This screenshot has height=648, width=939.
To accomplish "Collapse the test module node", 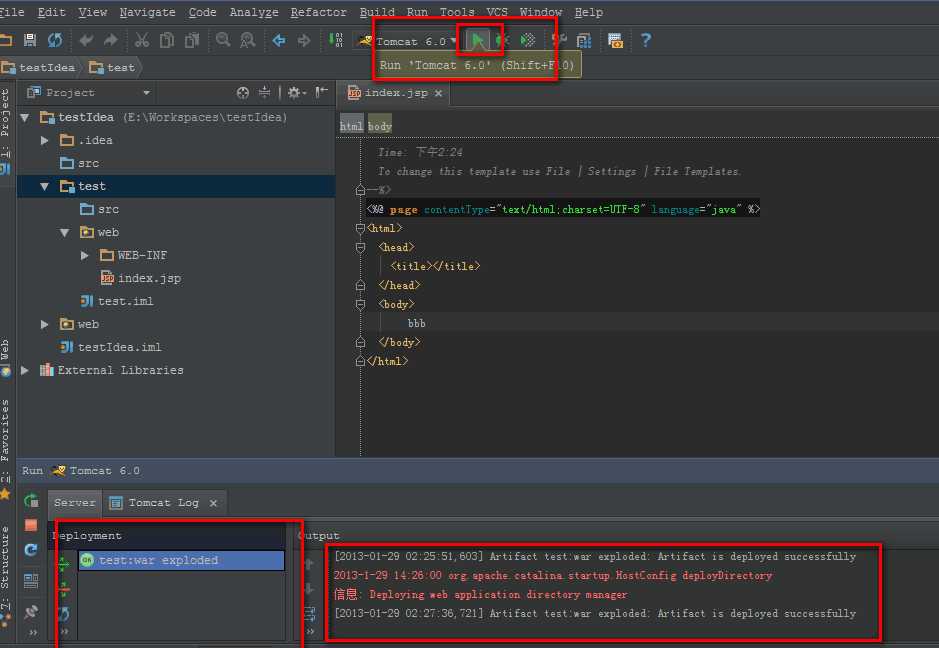I will [x=45, y=186].
